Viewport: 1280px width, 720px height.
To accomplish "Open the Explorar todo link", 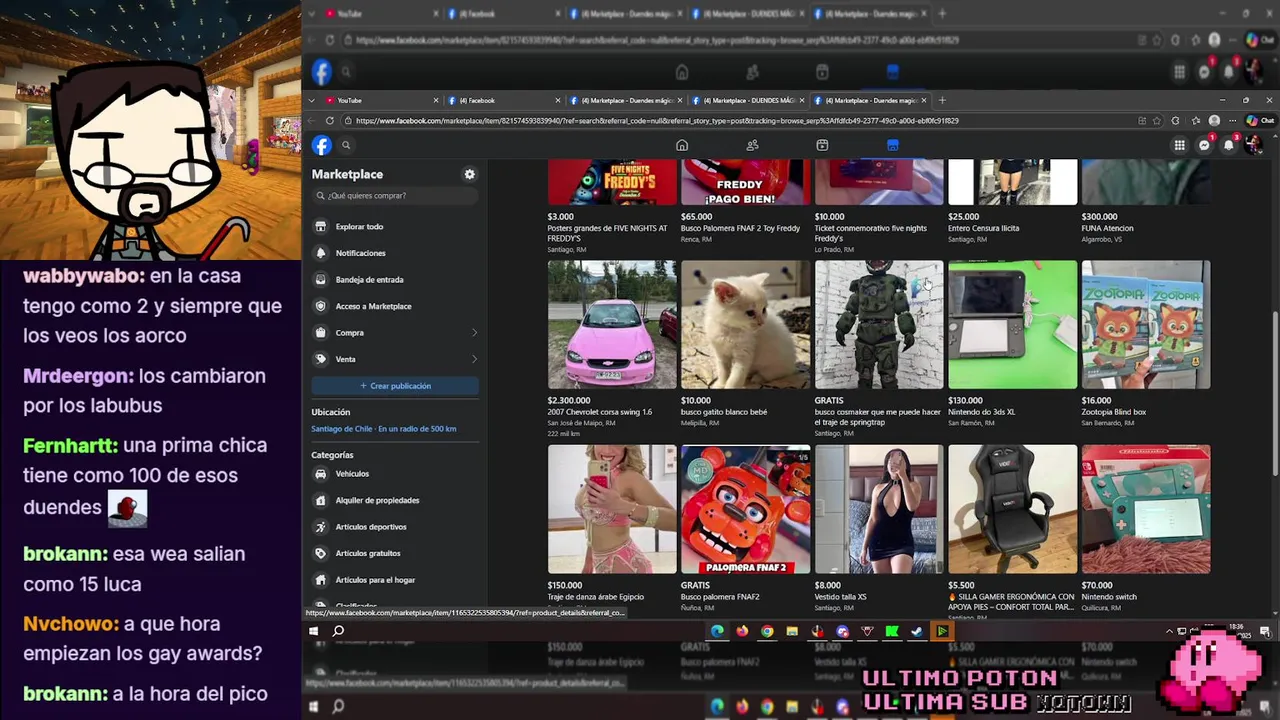I will (359, 227).
